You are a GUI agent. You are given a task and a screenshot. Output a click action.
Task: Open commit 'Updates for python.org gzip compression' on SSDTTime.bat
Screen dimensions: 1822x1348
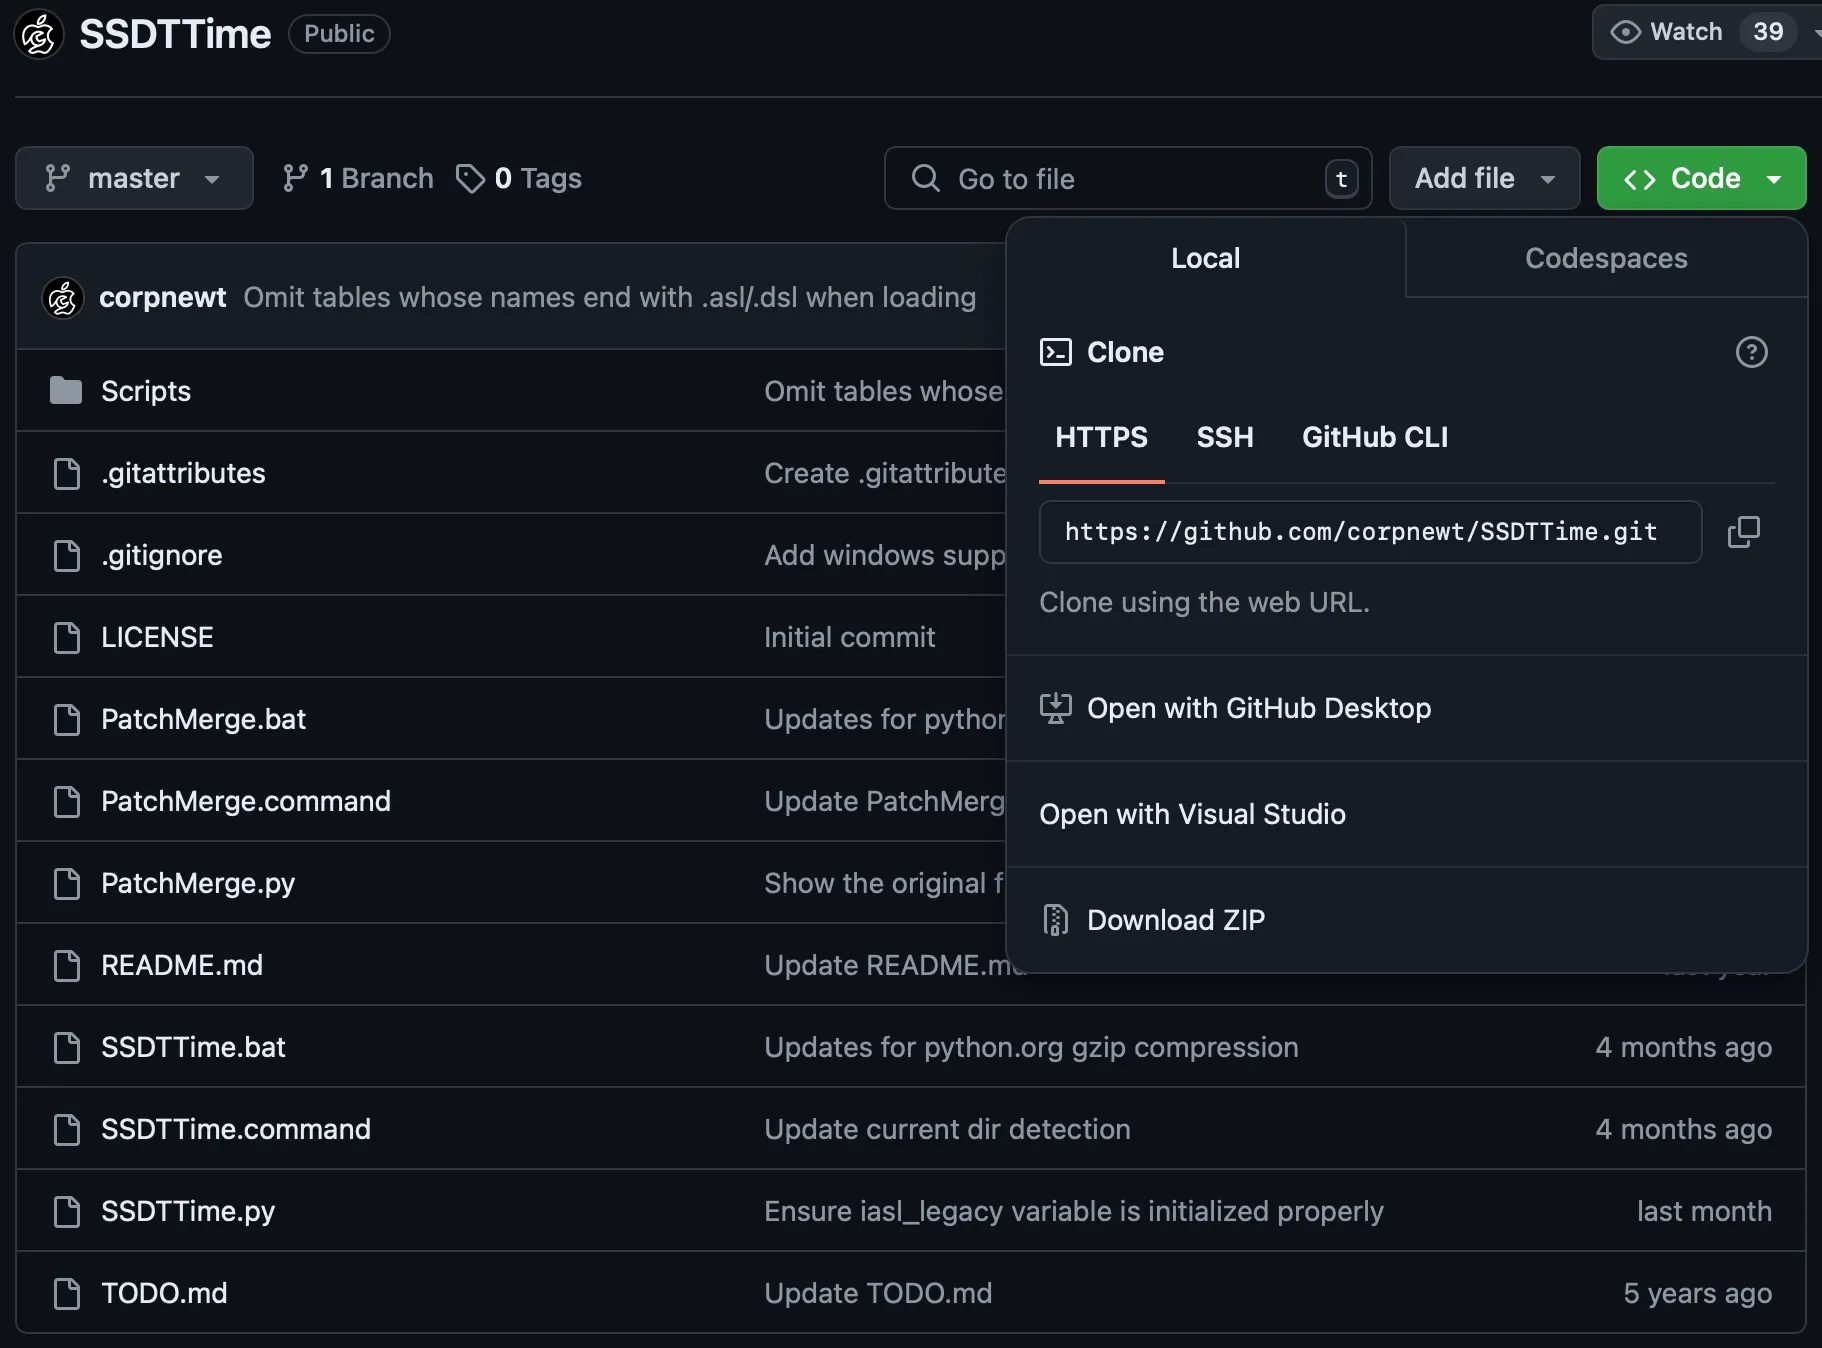point(1031,1047)
